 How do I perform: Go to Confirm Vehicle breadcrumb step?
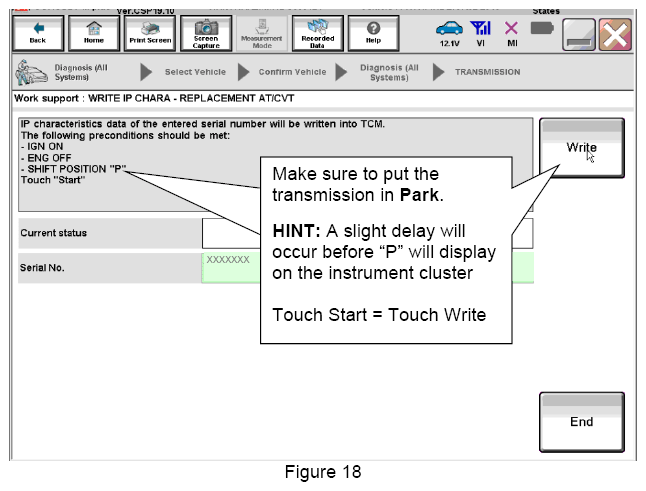tap(292, 72)
